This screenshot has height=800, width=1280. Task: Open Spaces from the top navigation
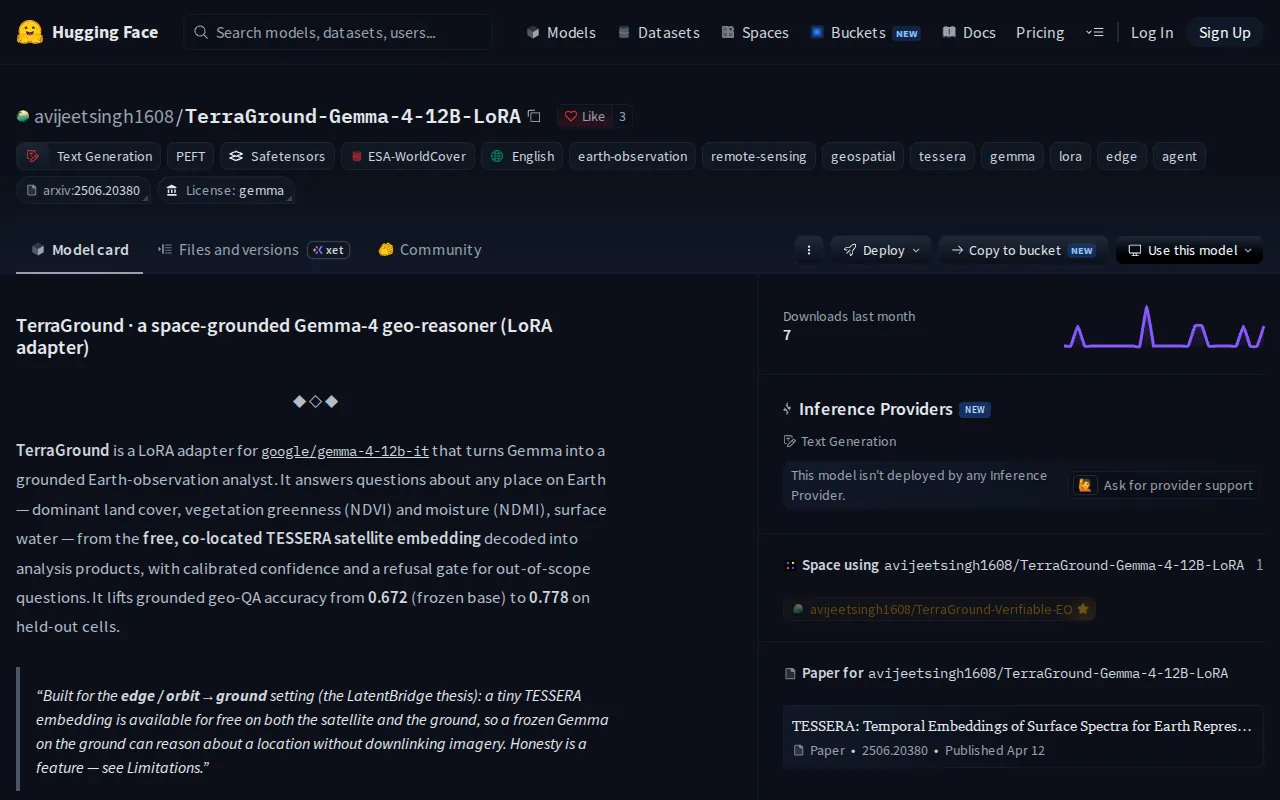[x=755, y=32]
